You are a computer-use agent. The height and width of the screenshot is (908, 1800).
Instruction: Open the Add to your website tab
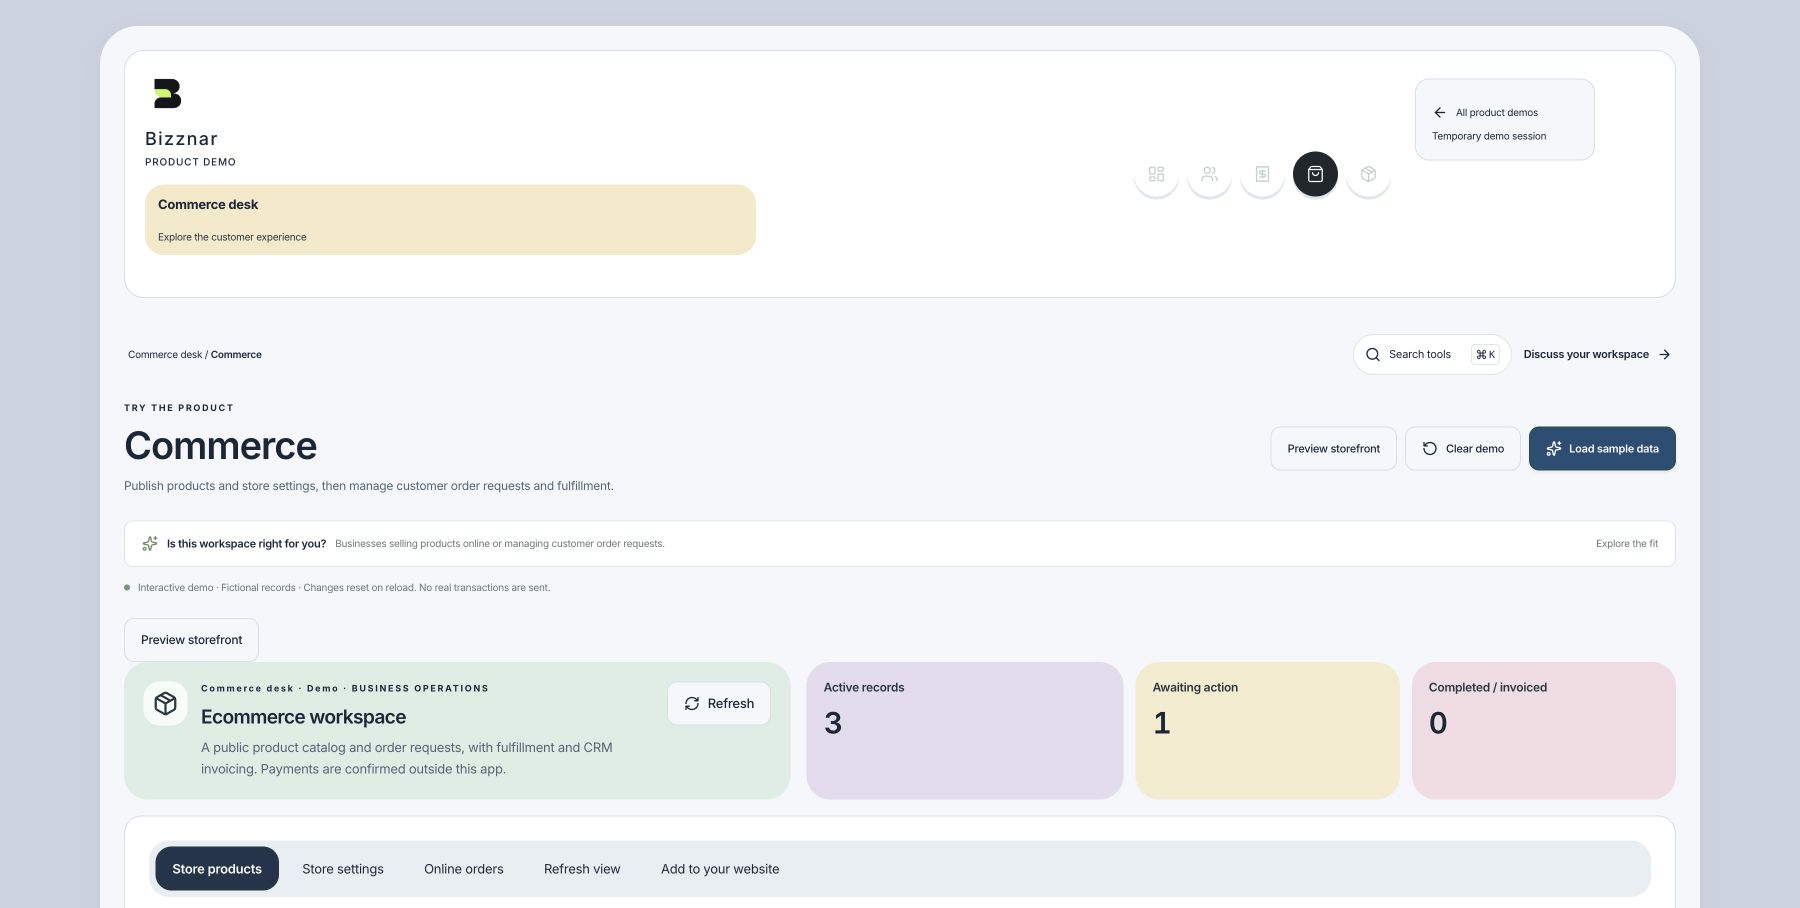tap(720, 869)
